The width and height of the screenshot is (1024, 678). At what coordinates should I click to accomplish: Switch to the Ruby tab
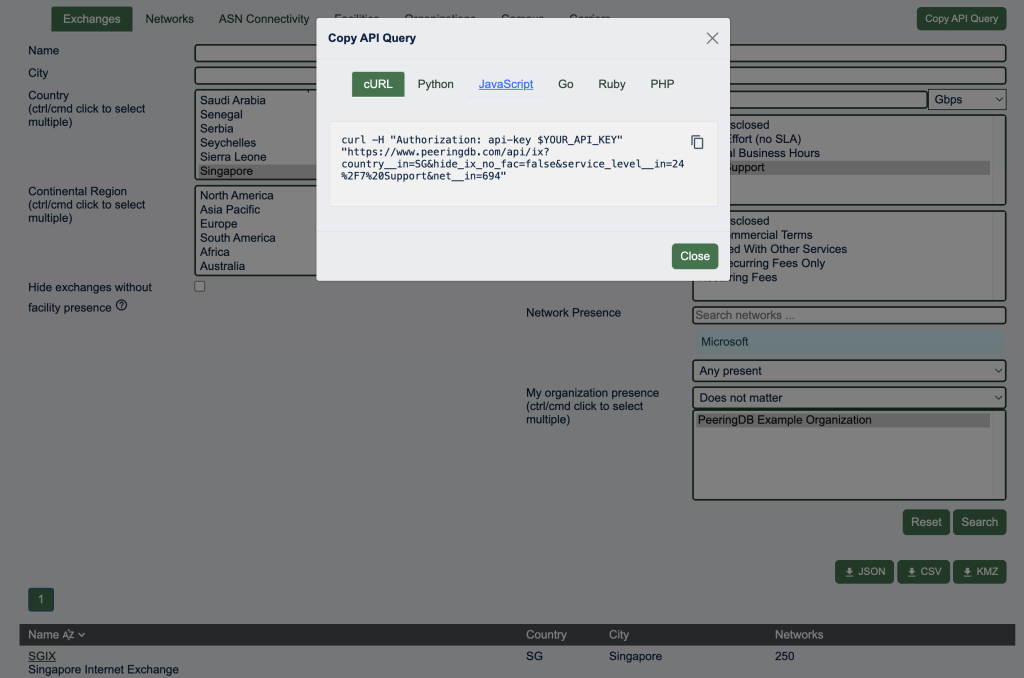(x=612, y=84)
